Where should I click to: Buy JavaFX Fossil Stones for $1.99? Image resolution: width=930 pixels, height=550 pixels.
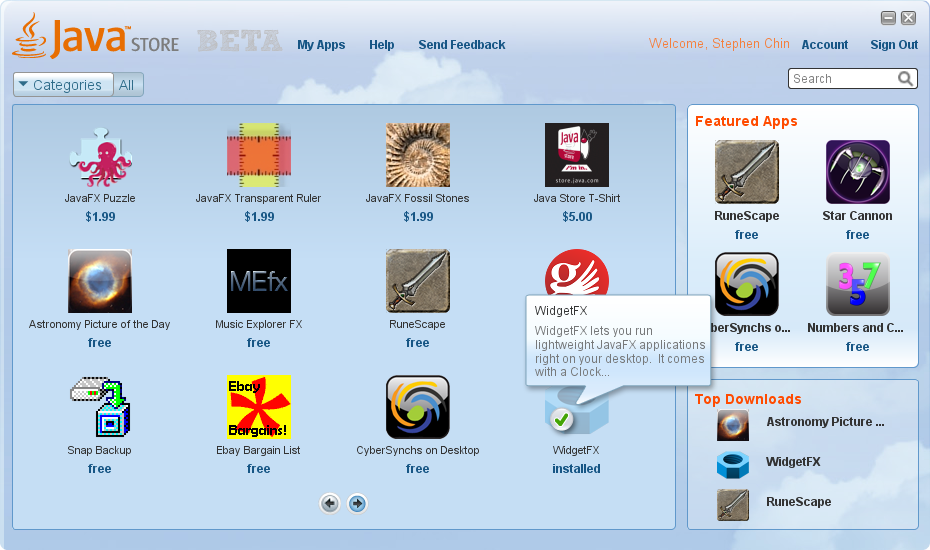coord(418,217)
